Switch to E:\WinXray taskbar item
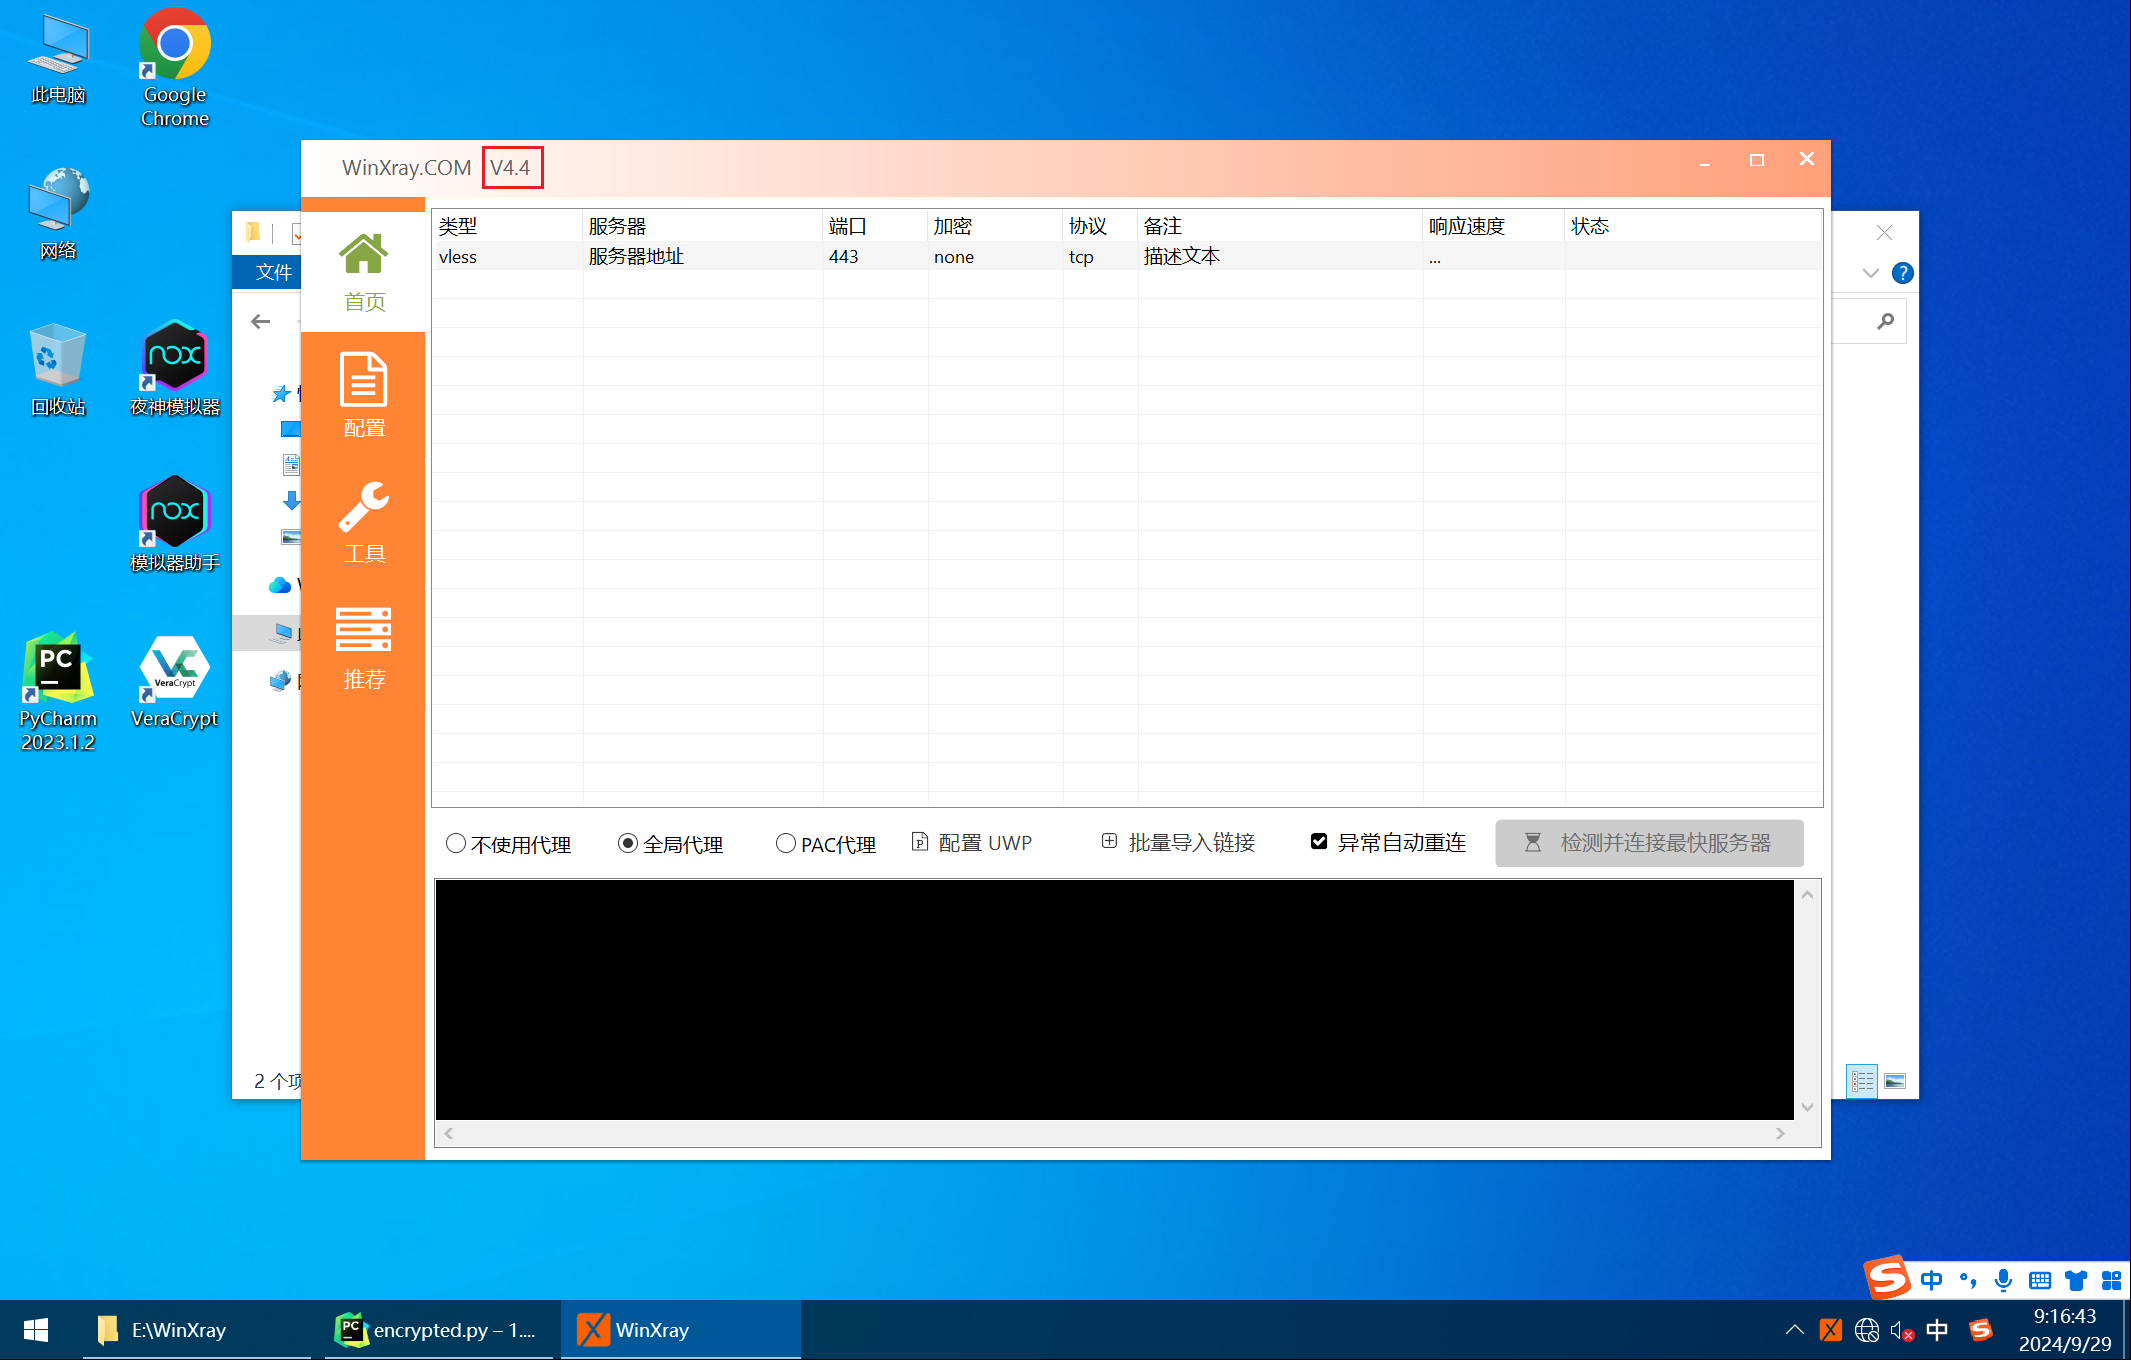Screen dimensions: 2131x1360 196,1330
